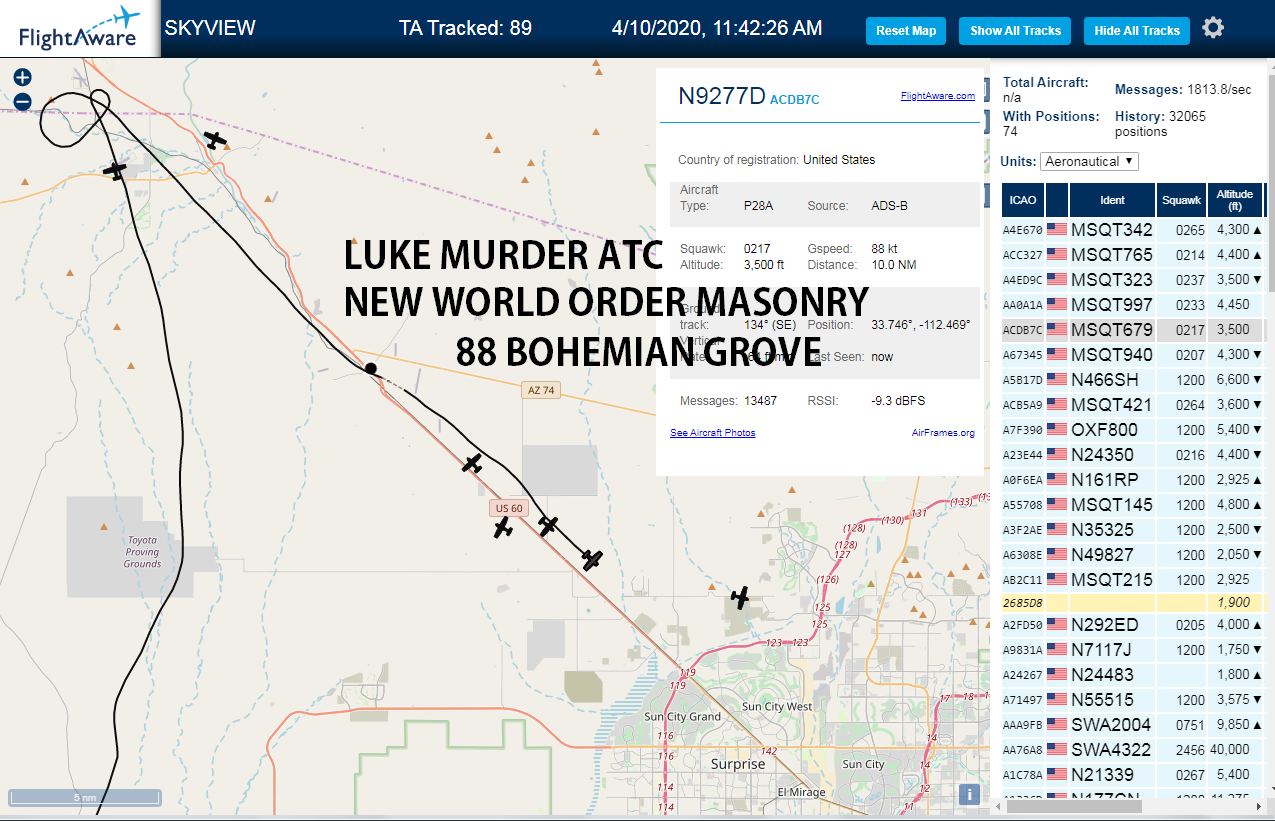Click the US flag in the N466SH row
The height and width of the screenshot is (821, 1275).
click(x=1057, y=380)
